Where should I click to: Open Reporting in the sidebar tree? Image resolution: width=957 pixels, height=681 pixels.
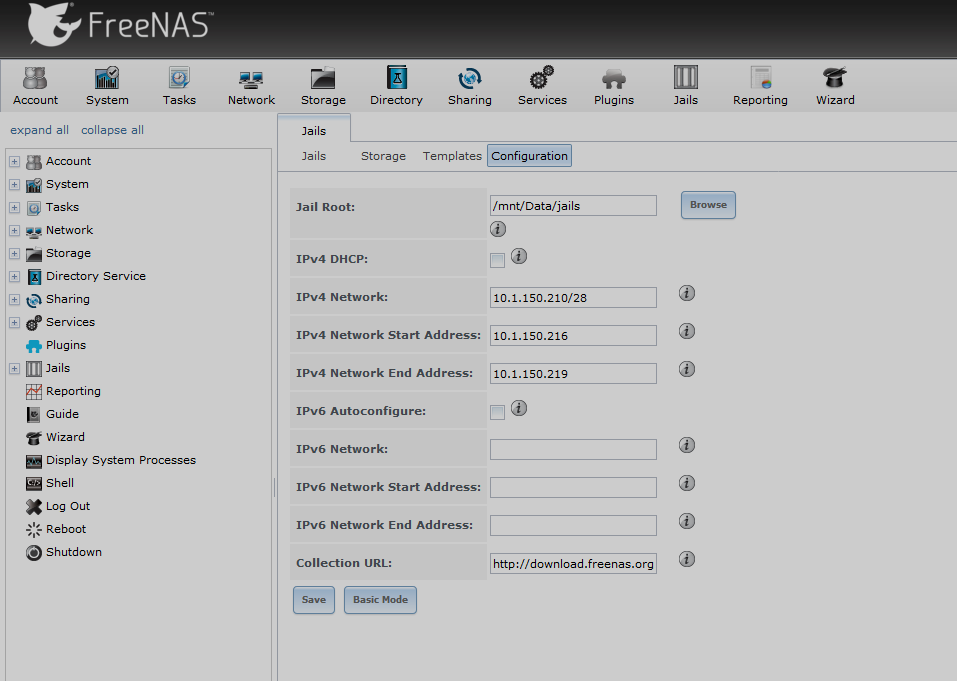point(63,391)
